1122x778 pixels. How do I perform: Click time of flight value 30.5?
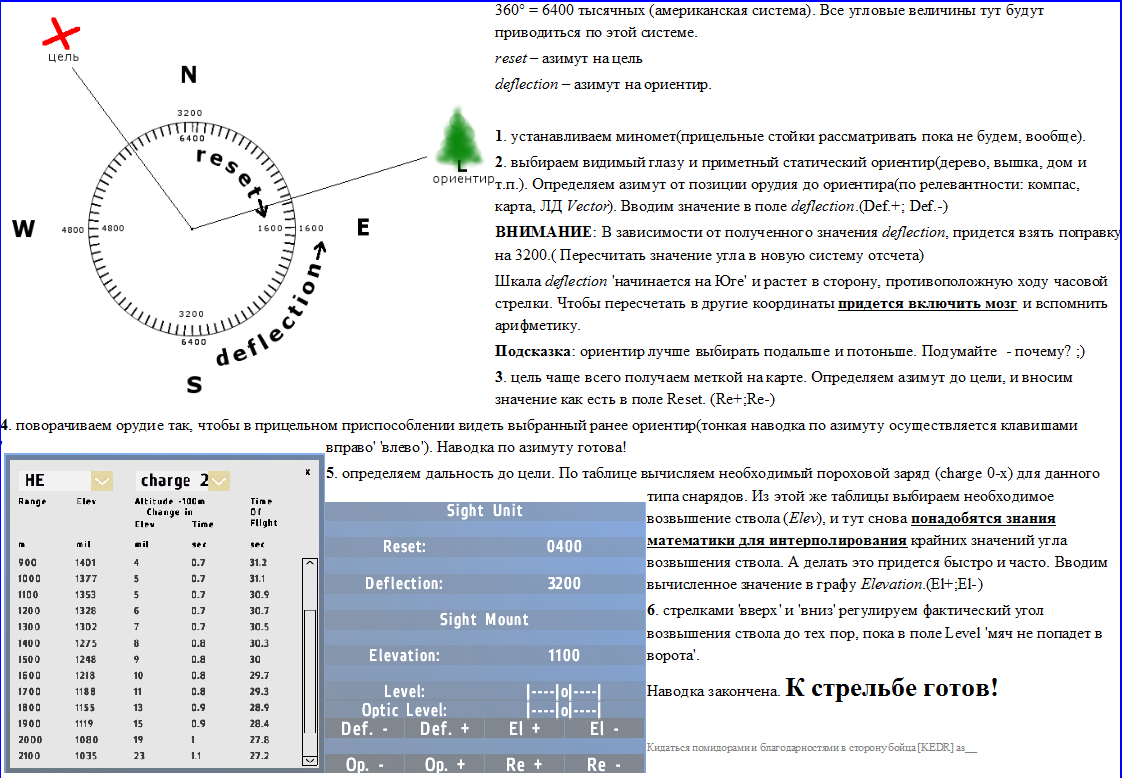coord(259,627)
